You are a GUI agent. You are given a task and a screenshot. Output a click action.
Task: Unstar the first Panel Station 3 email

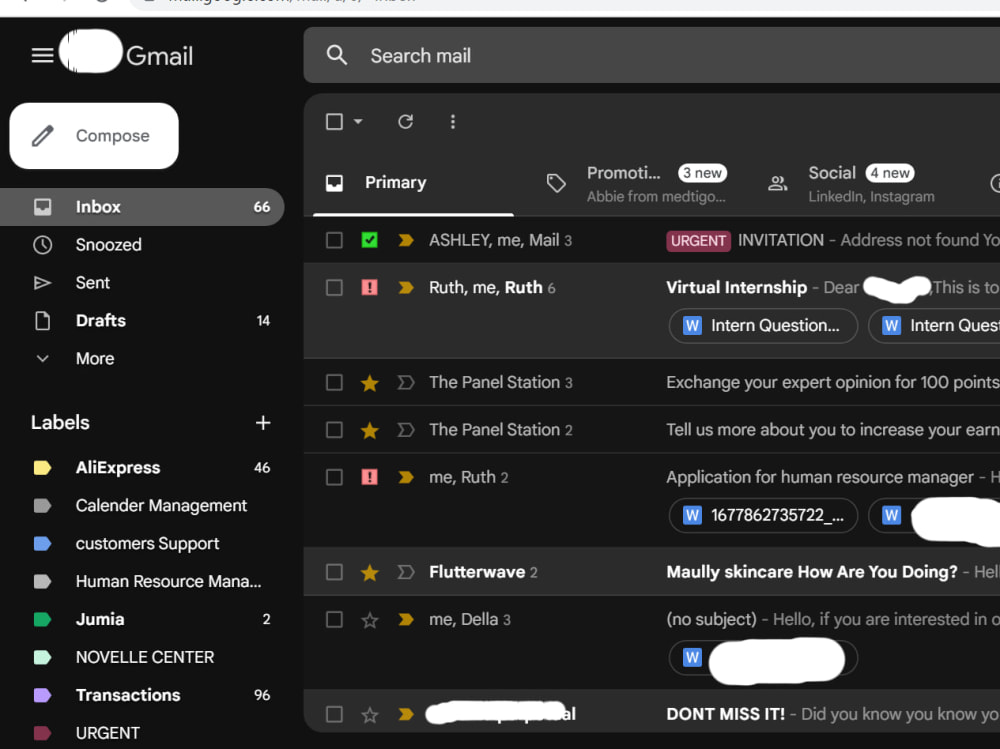pyautogui.click(x=369, y=382)
